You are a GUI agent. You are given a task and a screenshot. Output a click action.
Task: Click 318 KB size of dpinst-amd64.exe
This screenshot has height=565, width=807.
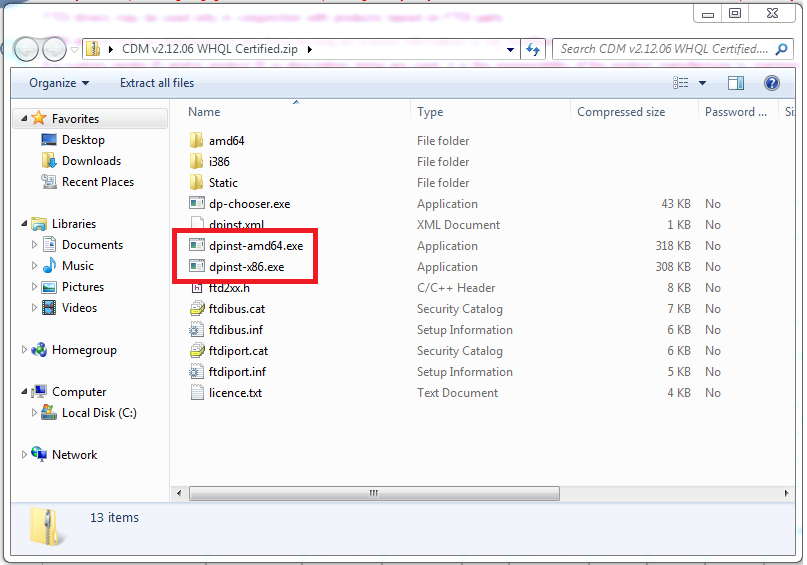click(673, 245)
